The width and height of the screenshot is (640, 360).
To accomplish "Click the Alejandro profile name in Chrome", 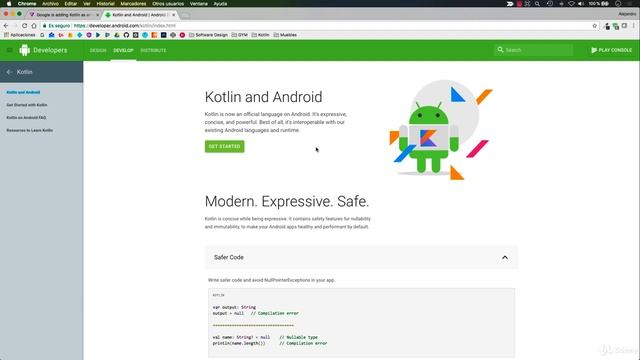I will tap(627, 14).
